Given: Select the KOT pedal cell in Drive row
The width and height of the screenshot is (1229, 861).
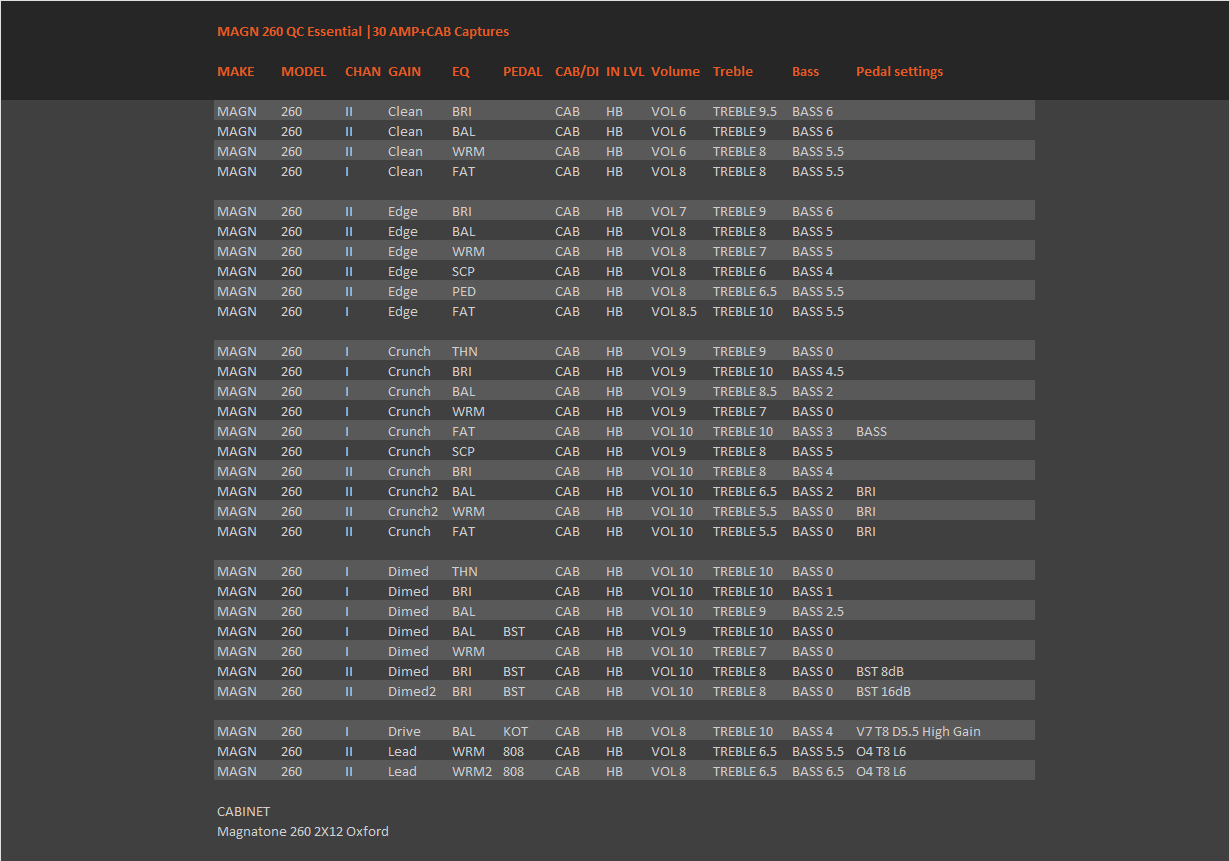Looking at the screenshot, I should point(515,732).
